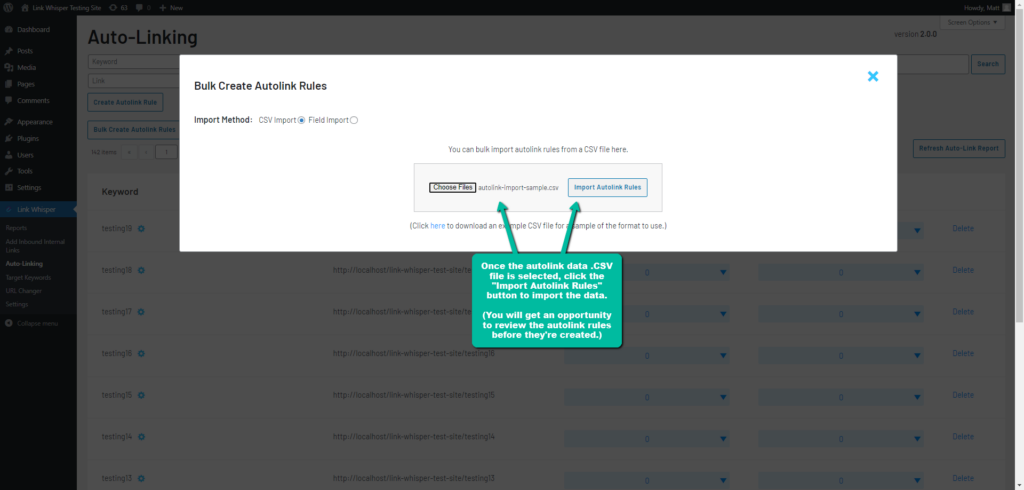The width and height of the screenshot is (1024, 490).
Task: Delete the testing15 autolink rule
Action: click(x=963, y=395)
